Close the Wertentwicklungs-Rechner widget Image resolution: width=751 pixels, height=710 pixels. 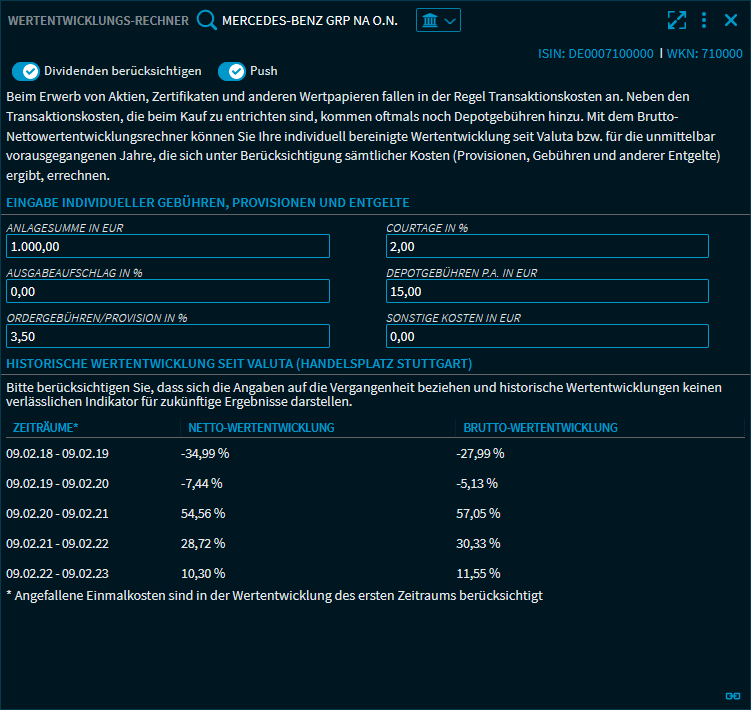coord(730,20)
